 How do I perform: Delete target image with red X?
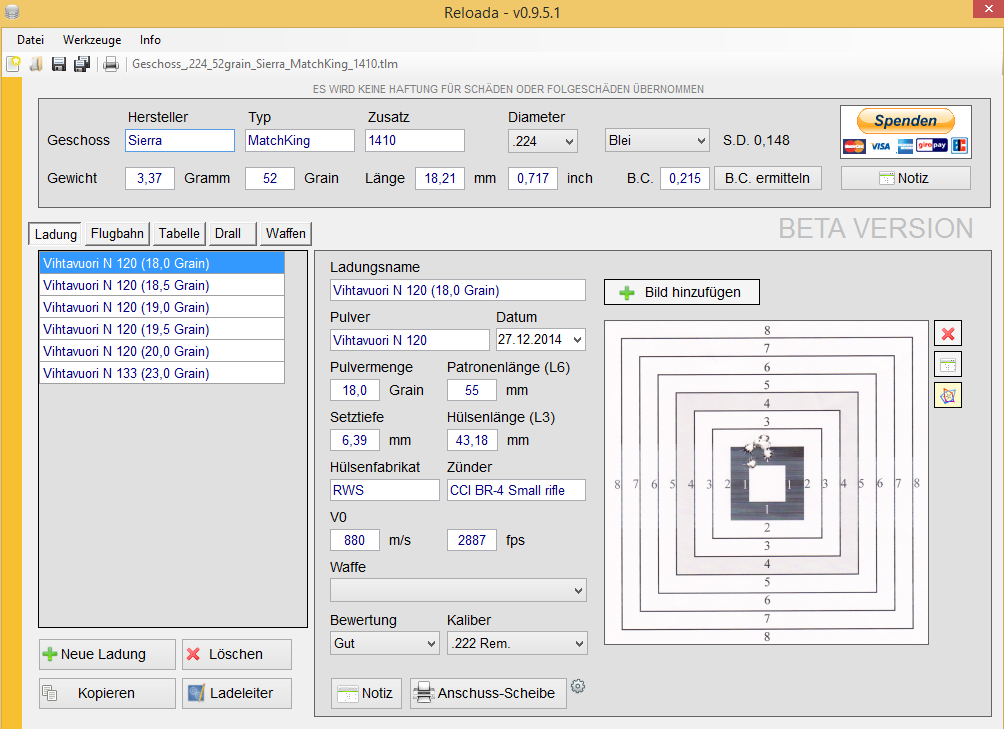pos(948,333)
